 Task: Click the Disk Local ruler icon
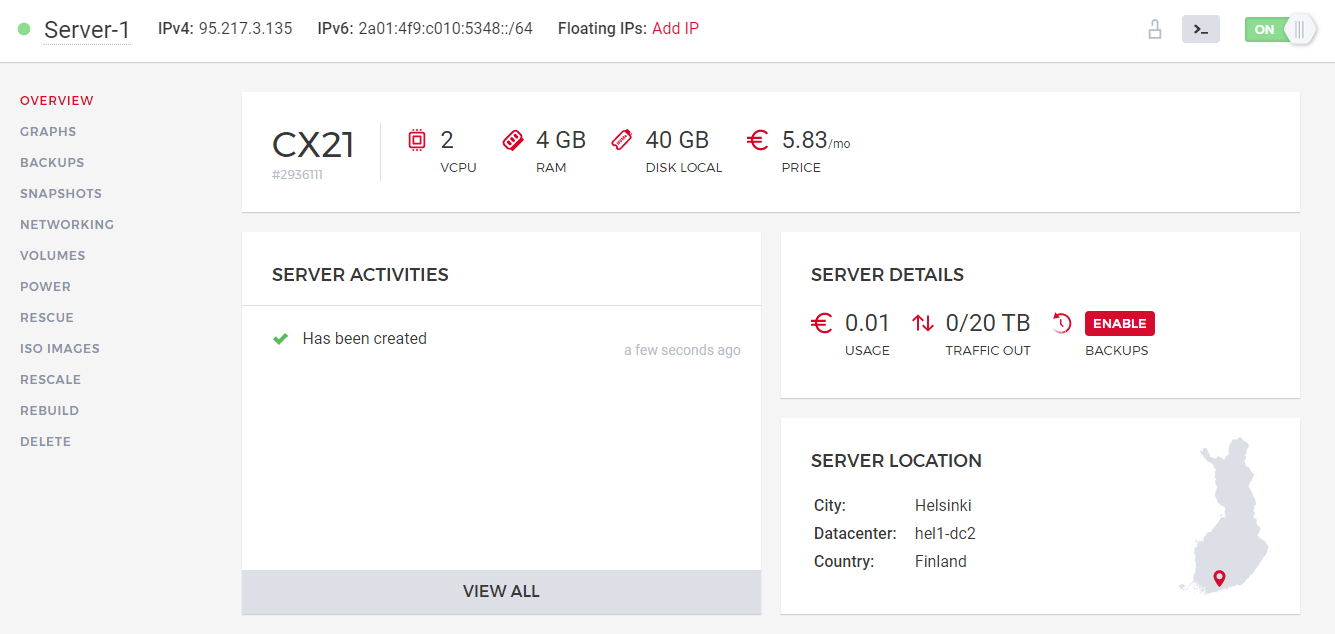[x=622, y=140]
